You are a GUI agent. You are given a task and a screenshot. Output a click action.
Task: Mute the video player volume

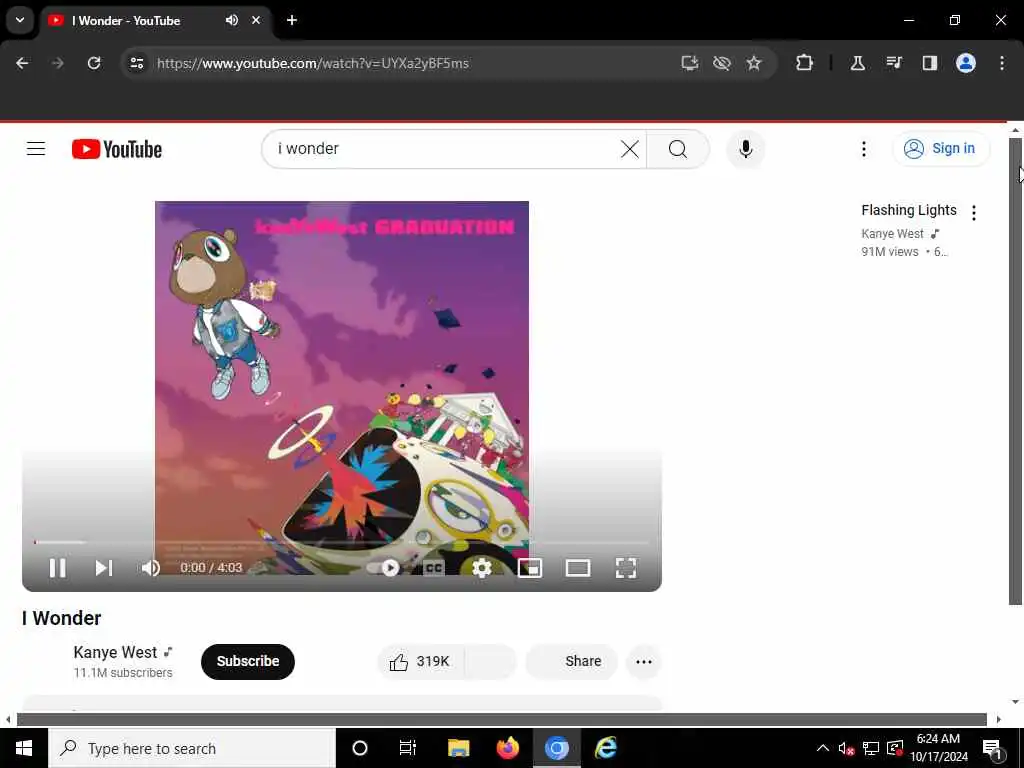click(x=150, y=568)
